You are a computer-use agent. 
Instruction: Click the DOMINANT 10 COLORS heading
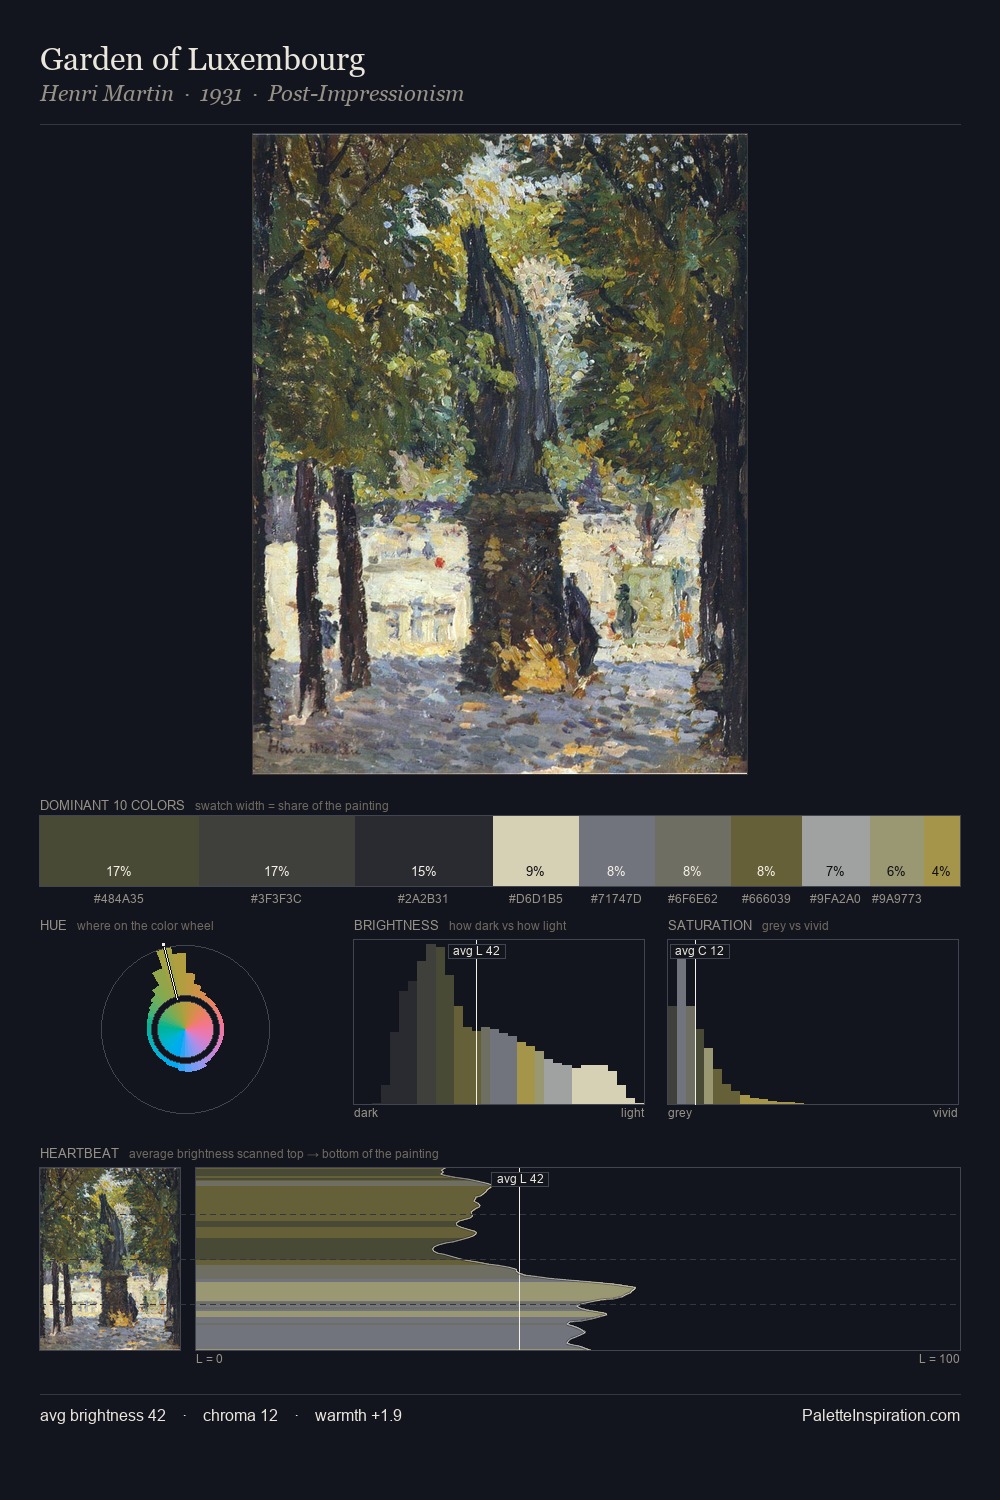click(112, 805)
